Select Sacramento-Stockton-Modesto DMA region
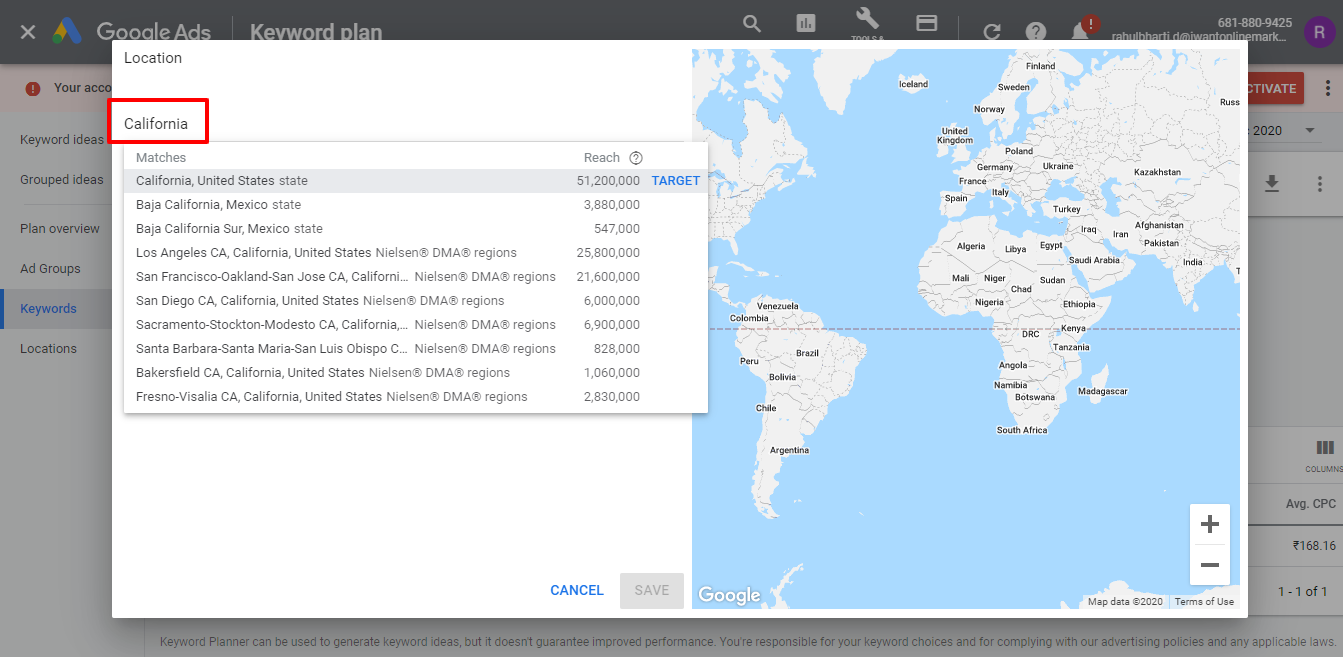Image resolution: width=1343 pixels, height=657 pixels. (x=416, y=325)
